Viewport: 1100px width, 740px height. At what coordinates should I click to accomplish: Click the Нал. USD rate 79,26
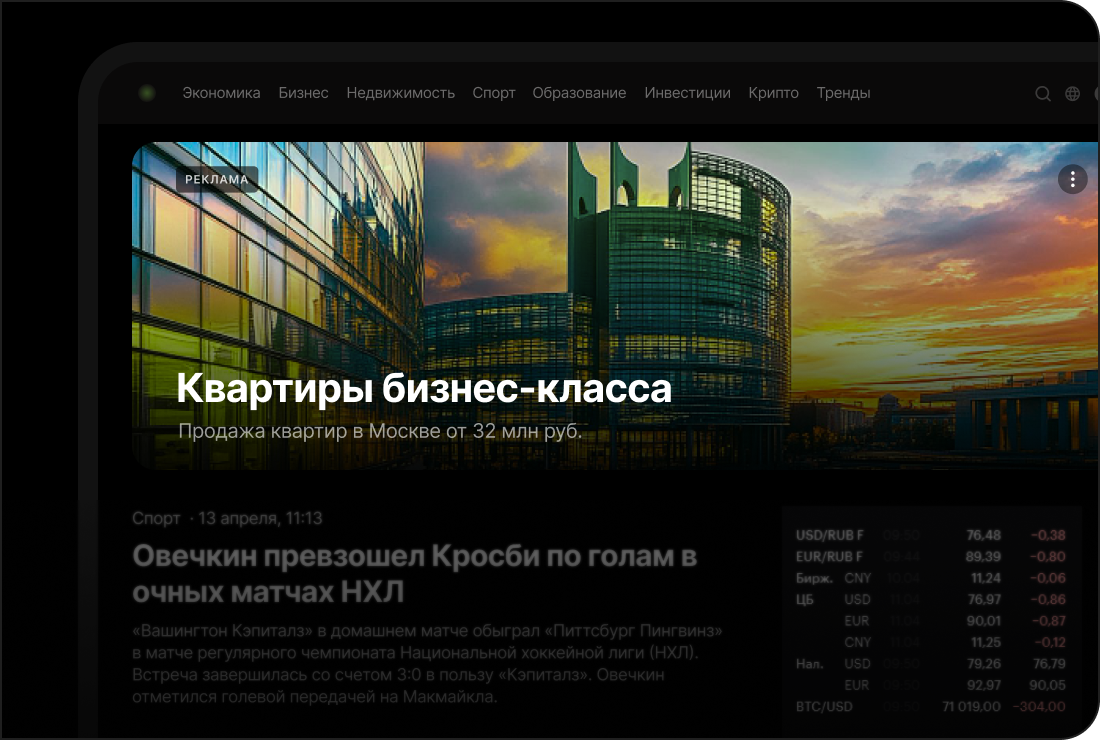click(x=984, y=664)
